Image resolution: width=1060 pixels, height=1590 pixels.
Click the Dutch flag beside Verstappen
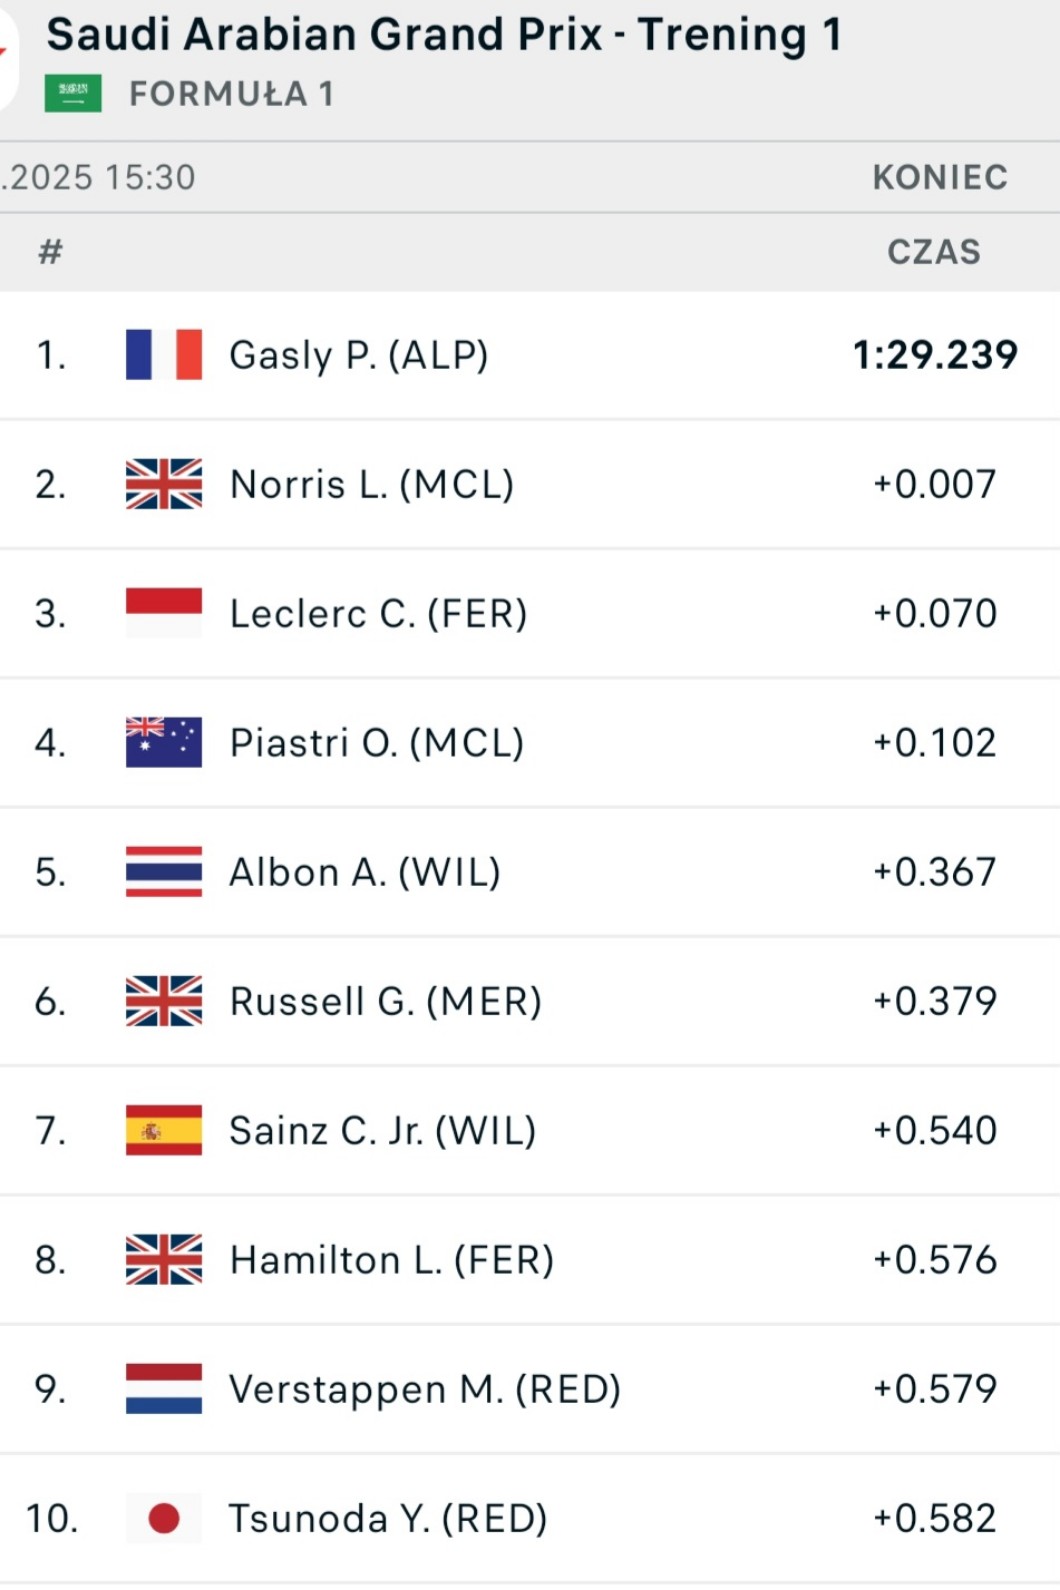[x=164, y=1389]
